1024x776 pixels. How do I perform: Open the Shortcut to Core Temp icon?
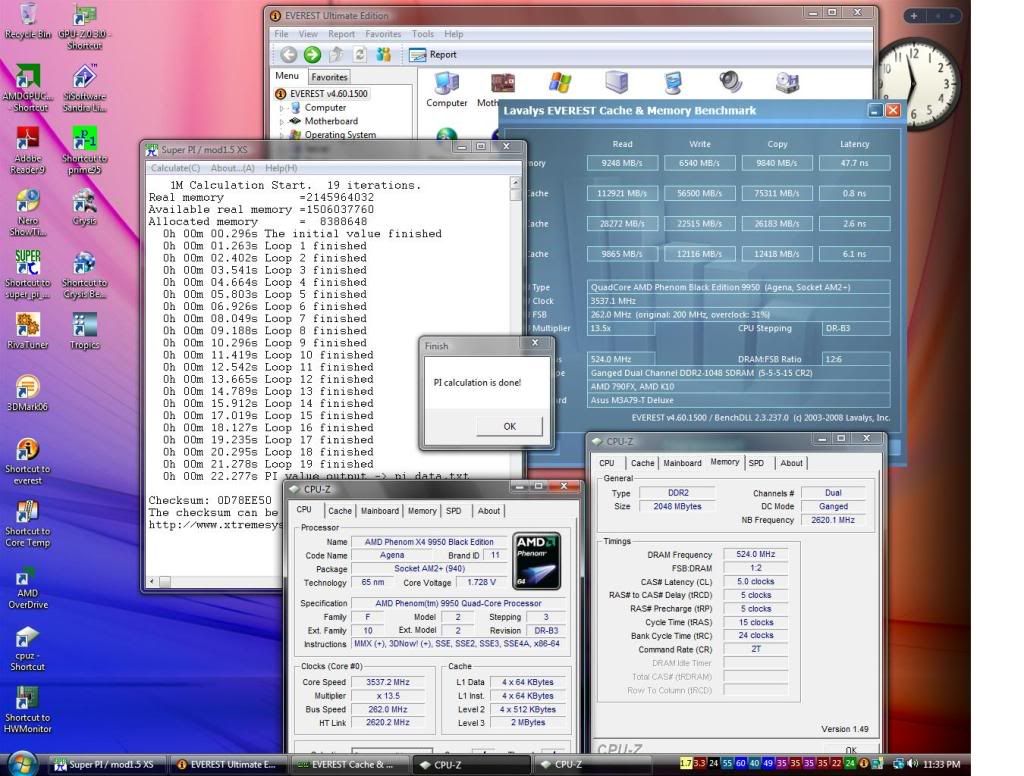point(27,523)
